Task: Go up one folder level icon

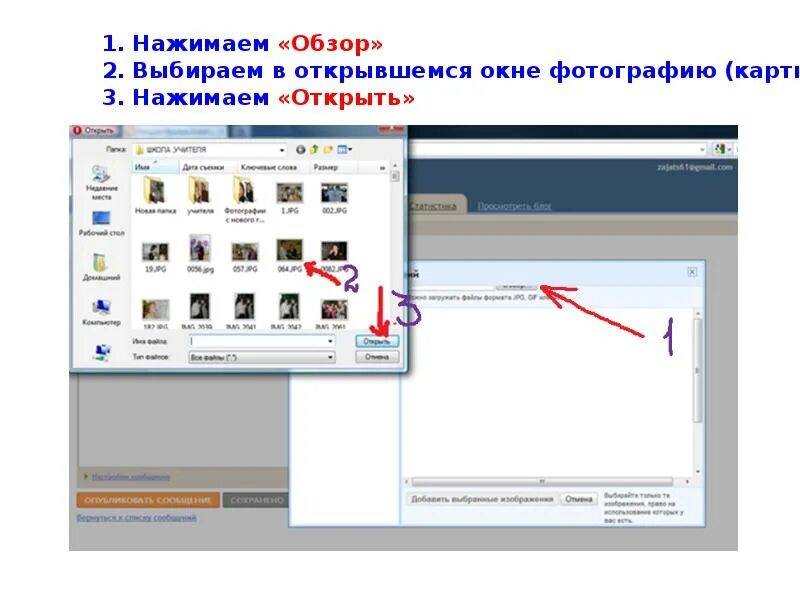Action: [x=314, y=149]
